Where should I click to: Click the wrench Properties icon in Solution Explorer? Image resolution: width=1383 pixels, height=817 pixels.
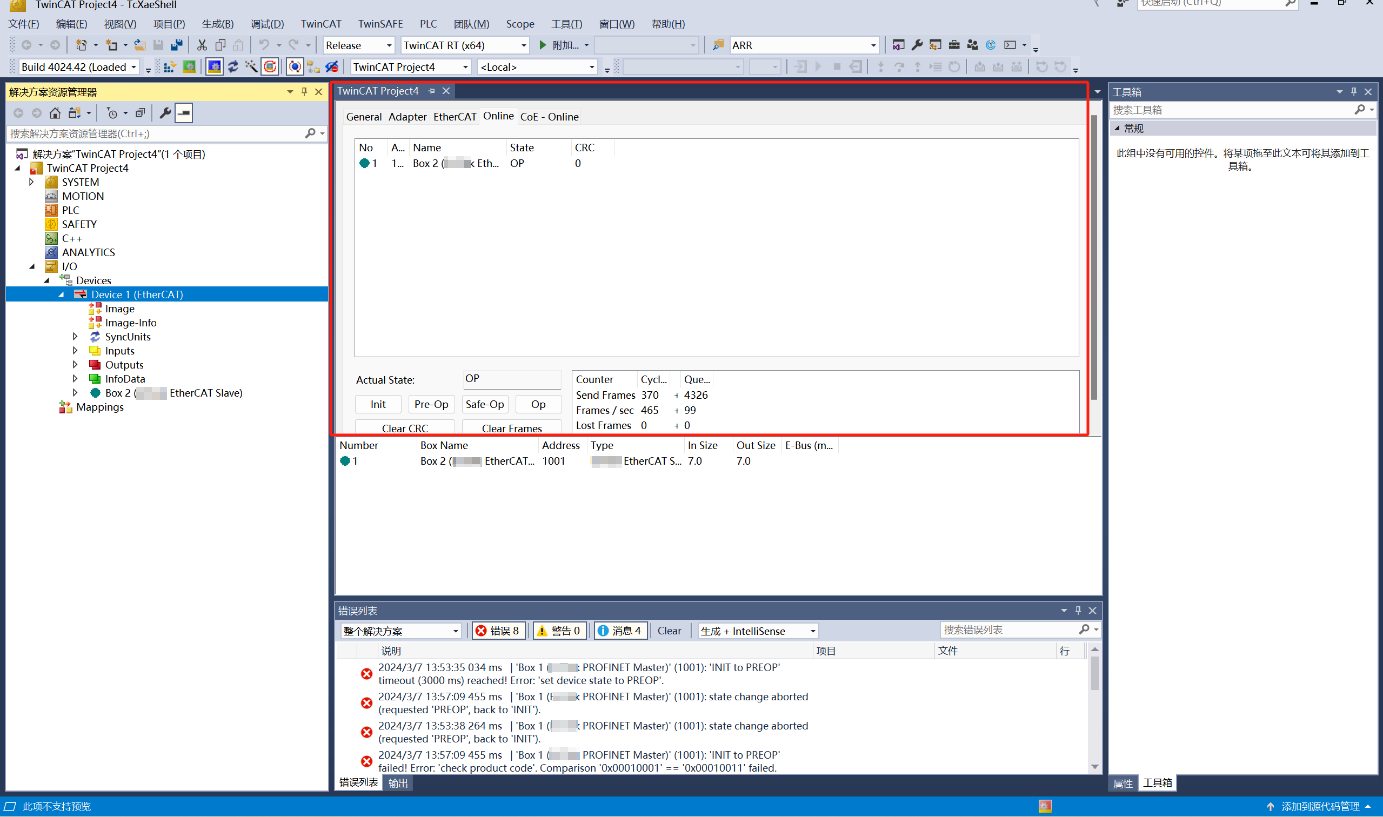tap(165, 113)
